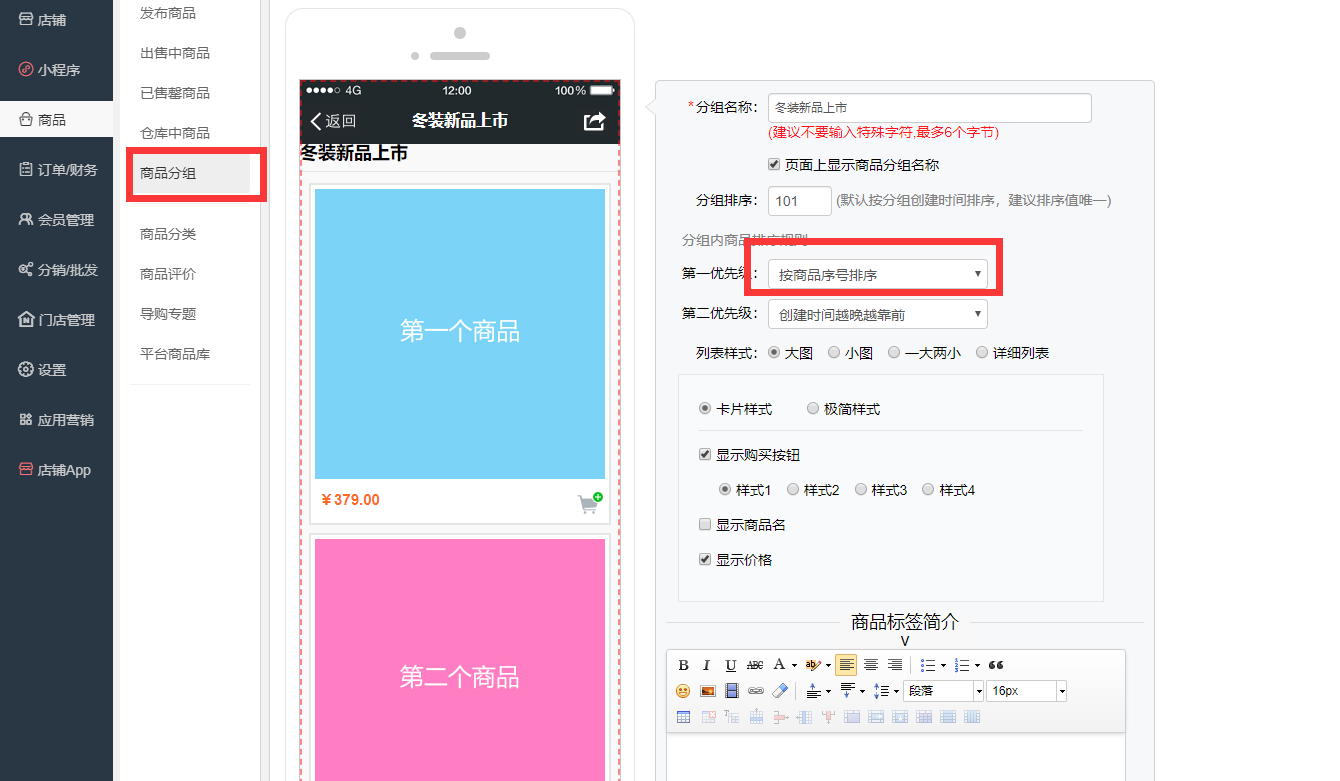Expand the font color dropdown arrow
Screen dimensions: 1340x781
click(794, 665)
